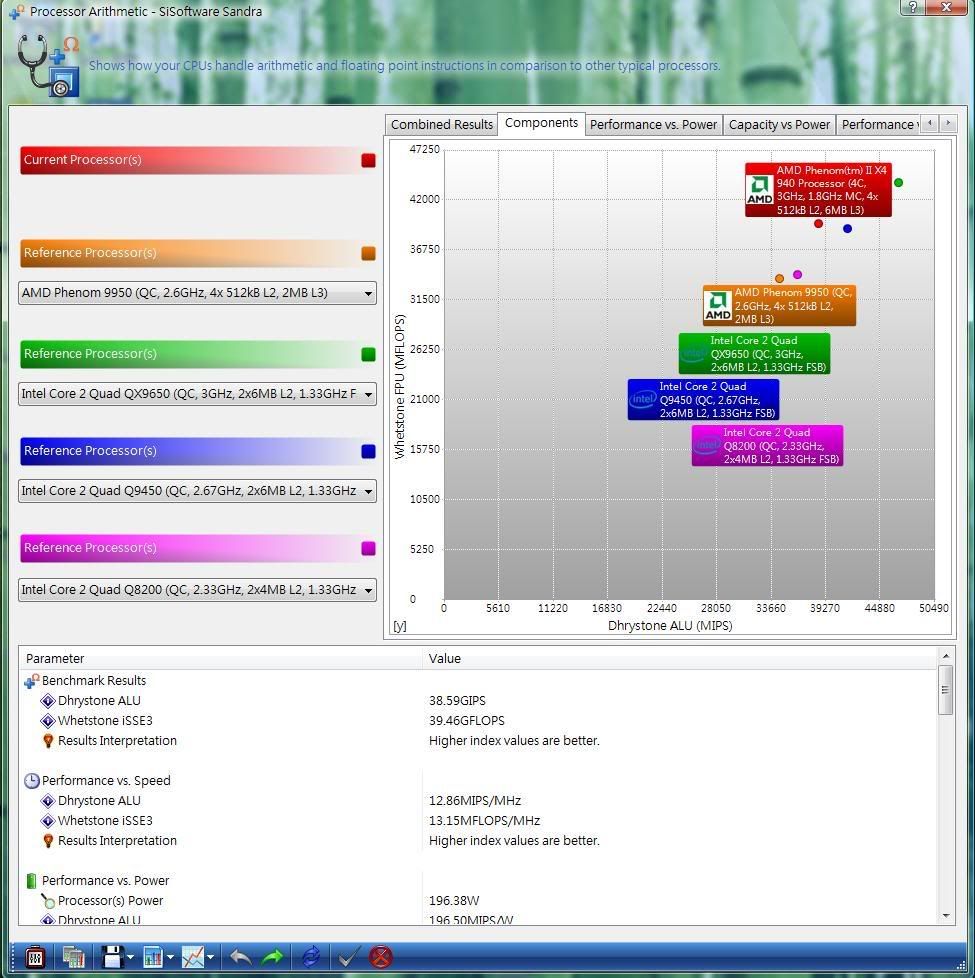Click the copy results icon in toolbar

click(74, 956)
